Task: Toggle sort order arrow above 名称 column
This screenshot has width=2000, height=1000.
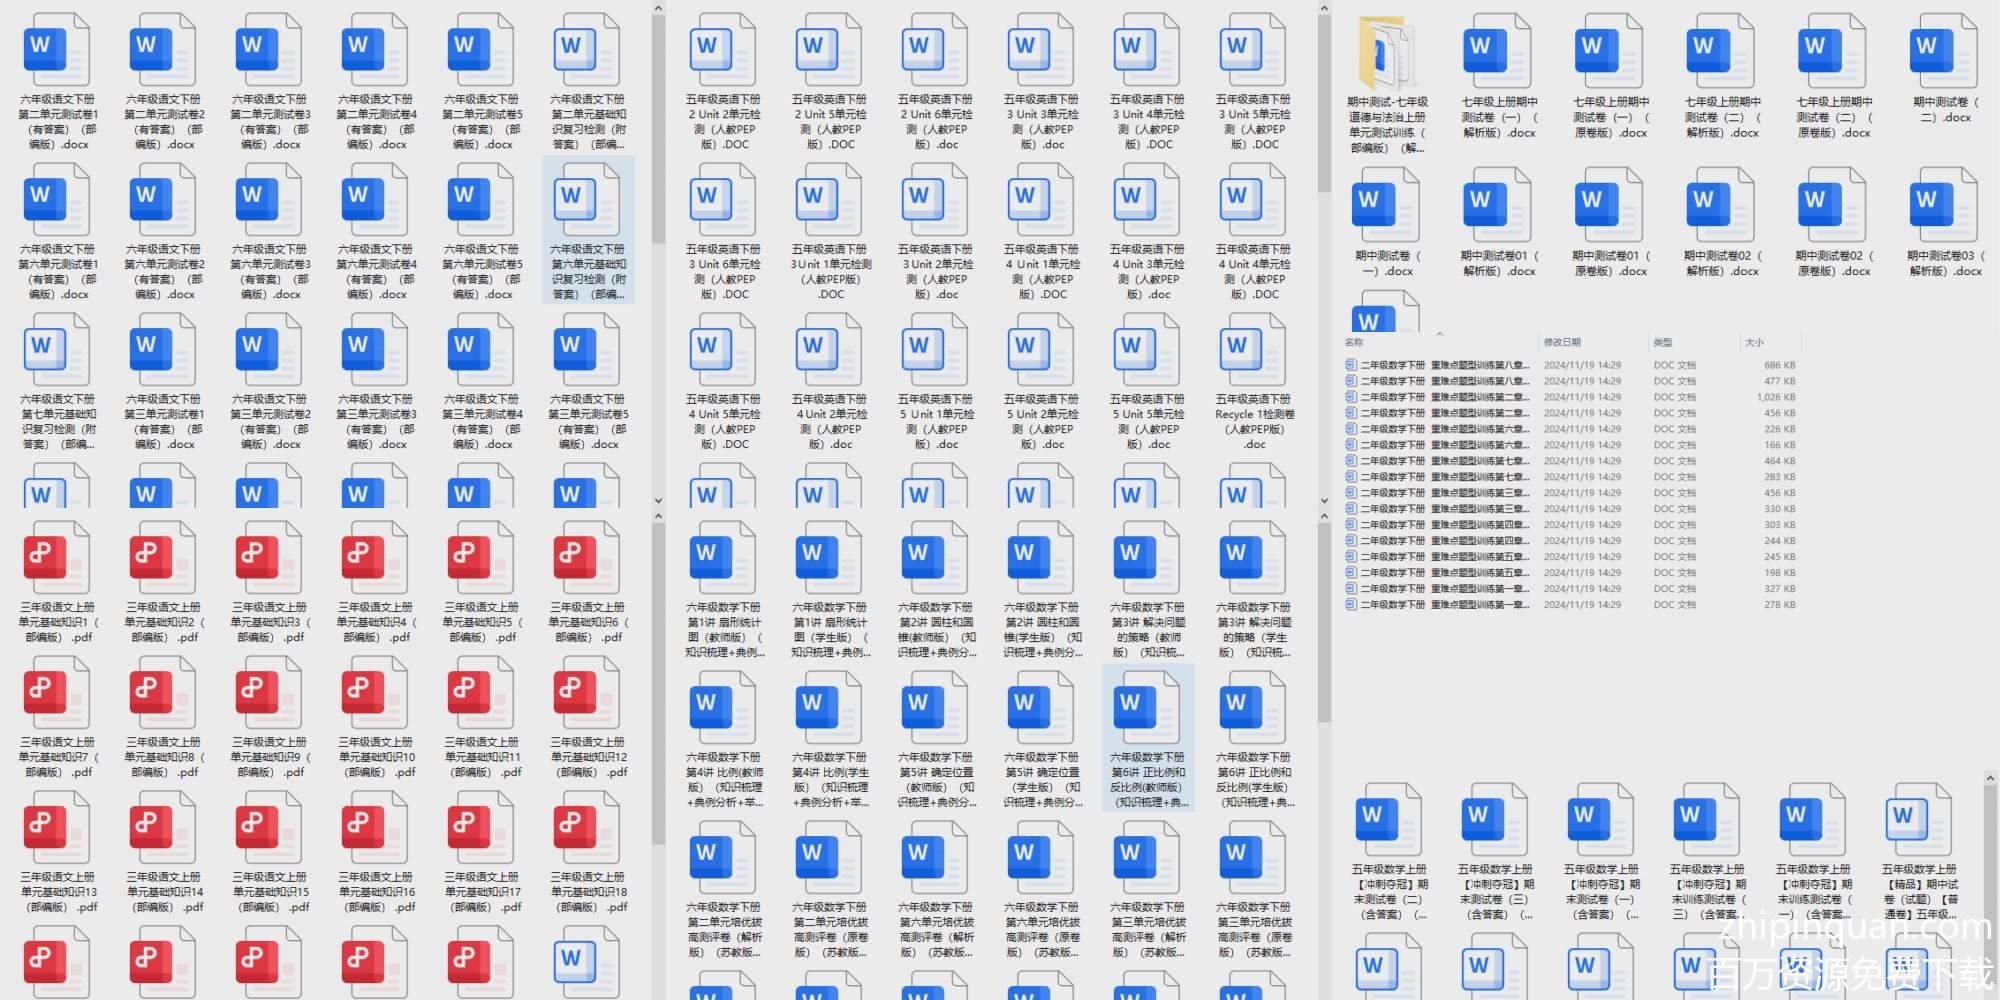Action: click(x=1439, y=334)
